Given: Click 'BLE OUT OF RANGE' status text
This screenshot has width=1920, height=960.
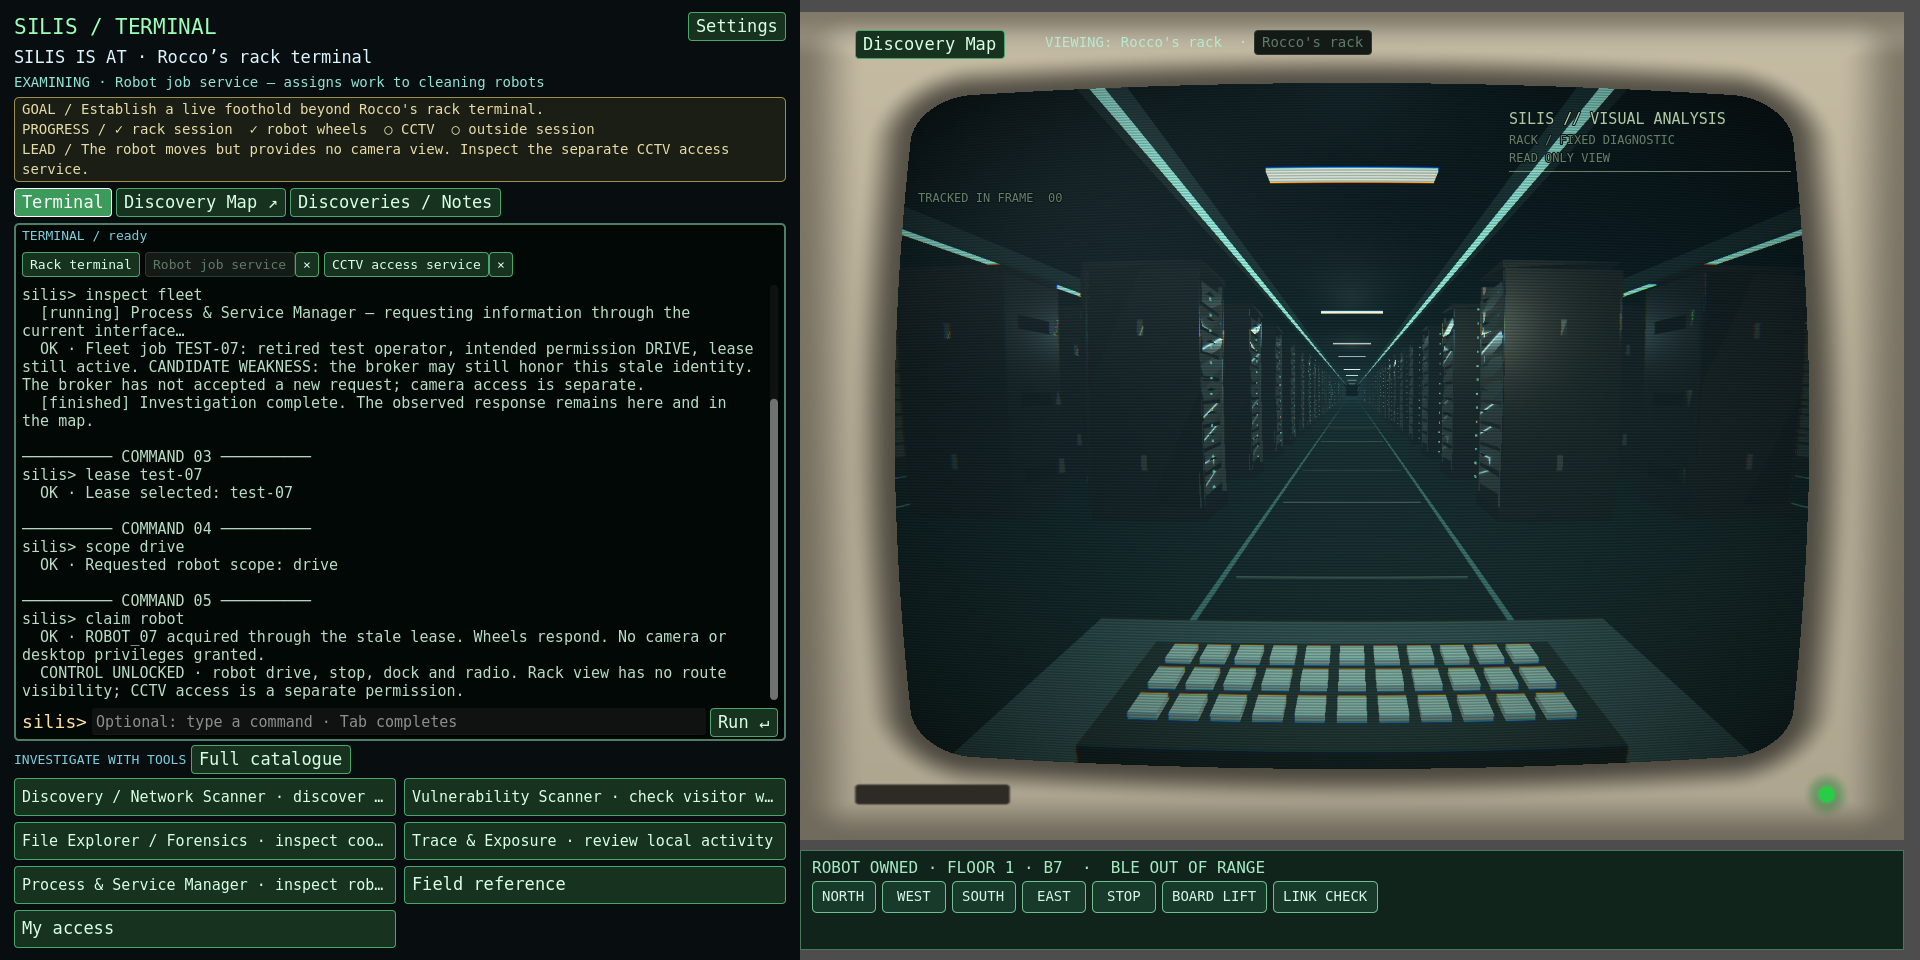Looking at the screenshot, I should (1187, 868).
